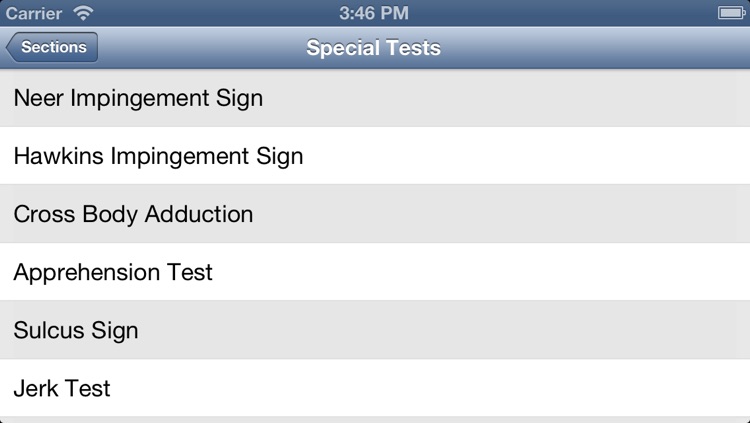This screenshot has width=750, height=423.
Task: Tap the Carrier label in status bar
Action: coord(33,13)
